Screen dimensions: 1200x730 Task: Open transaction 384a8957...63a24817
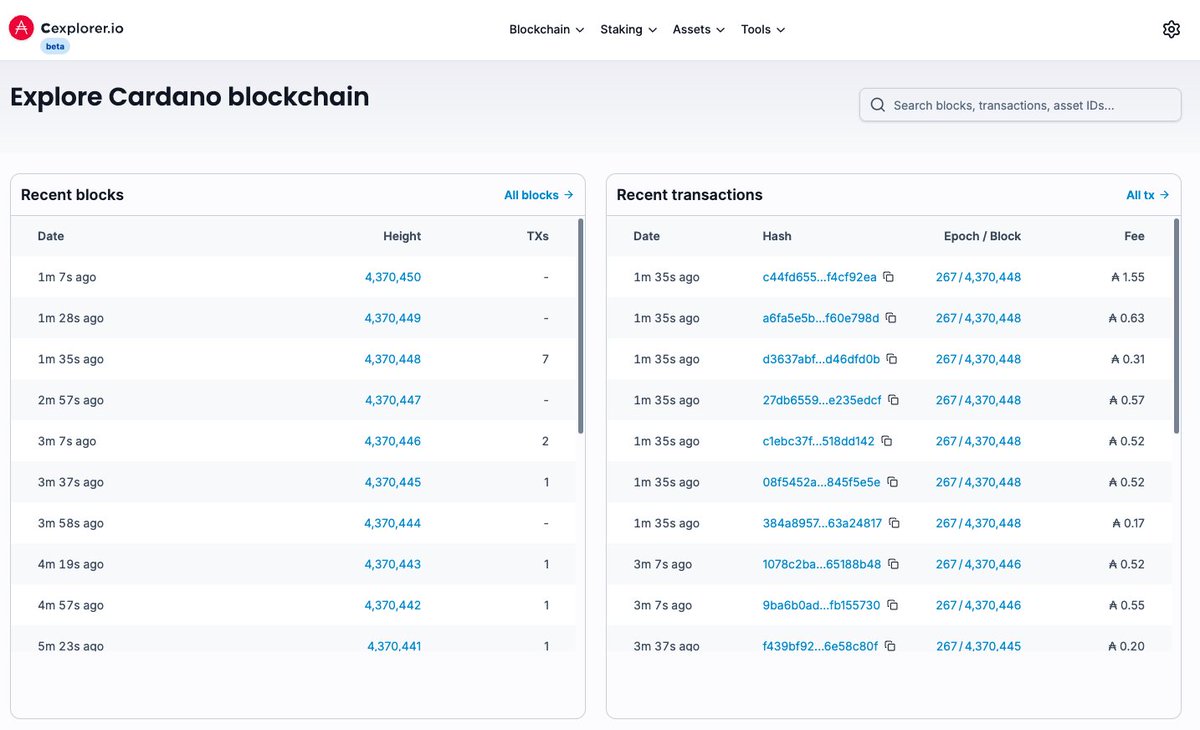tap(822, 523)
